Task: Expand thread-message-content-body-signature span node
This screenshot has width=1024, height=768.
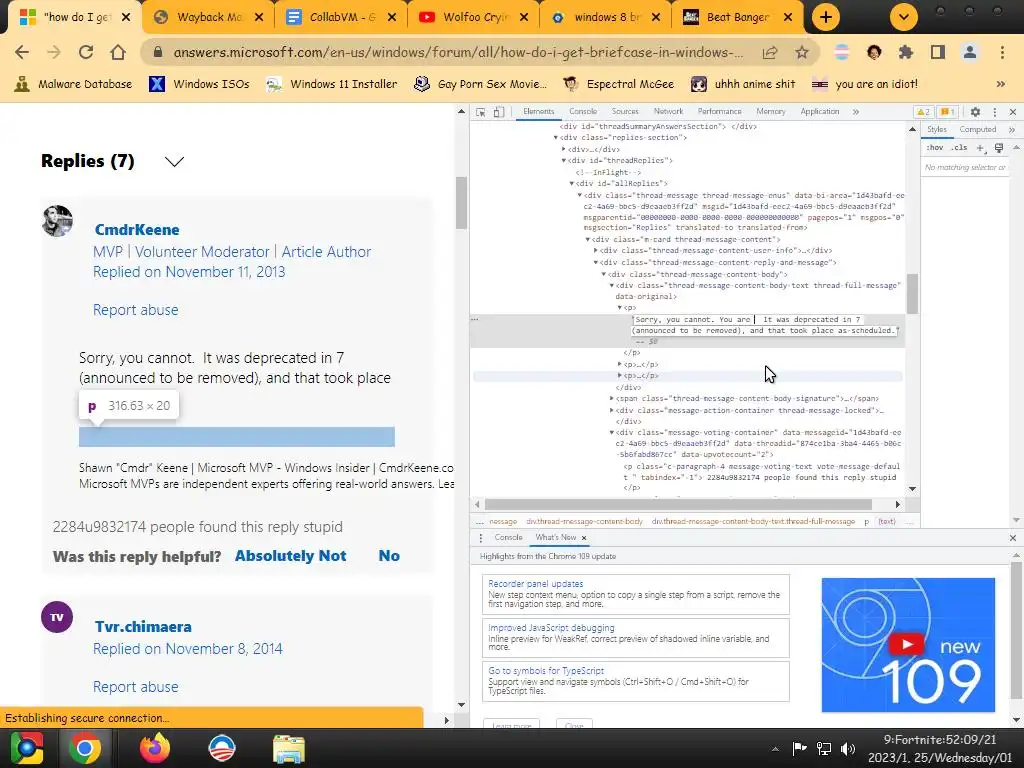Action: tap(612, 398)
